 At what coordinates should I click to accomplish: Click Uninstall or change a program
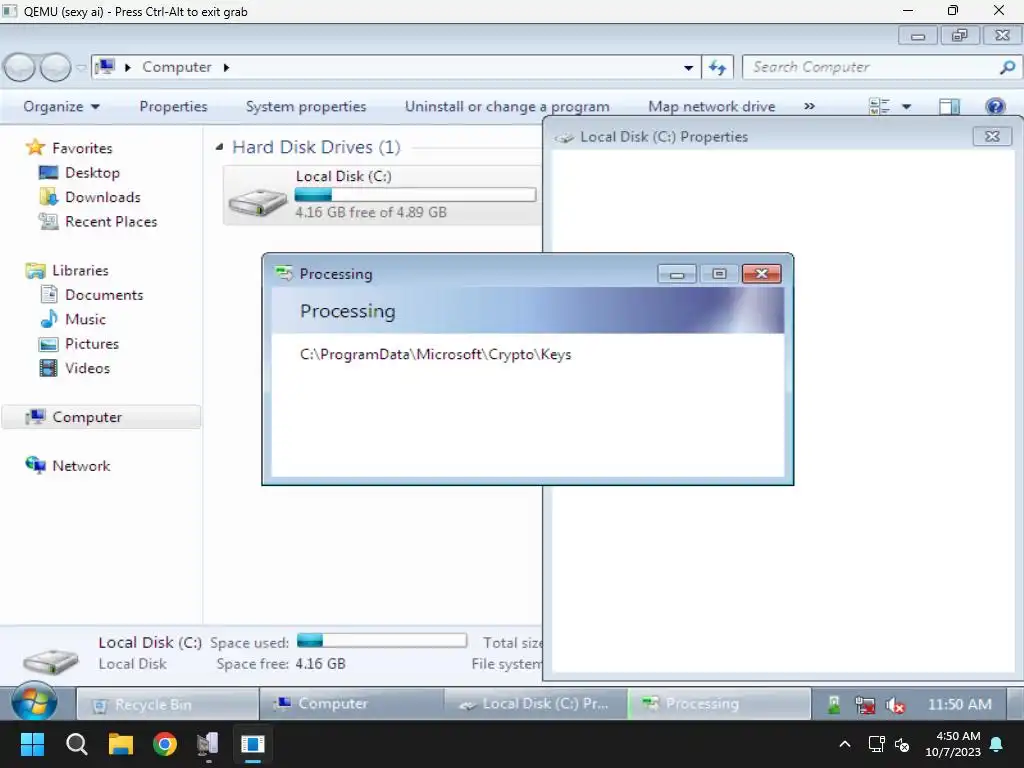pos(507,106)
